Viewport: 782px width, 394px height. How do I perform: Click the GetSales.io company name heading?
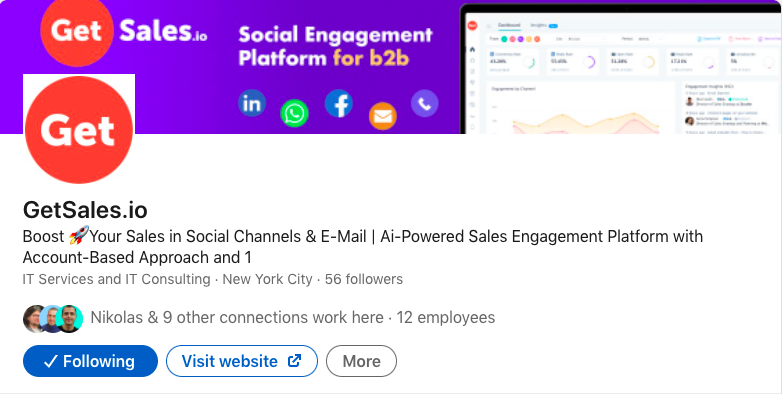pyautogui.click(x=85, y=210)
